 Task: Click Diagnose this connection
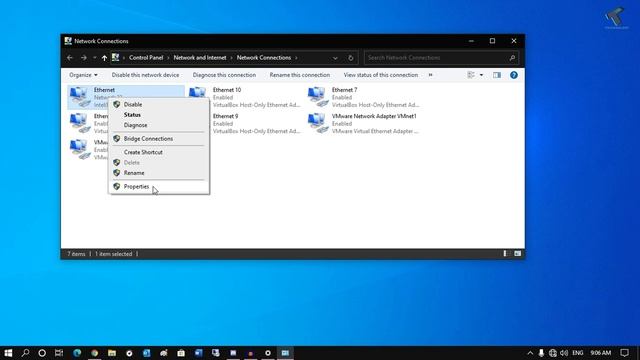point(224,75)
